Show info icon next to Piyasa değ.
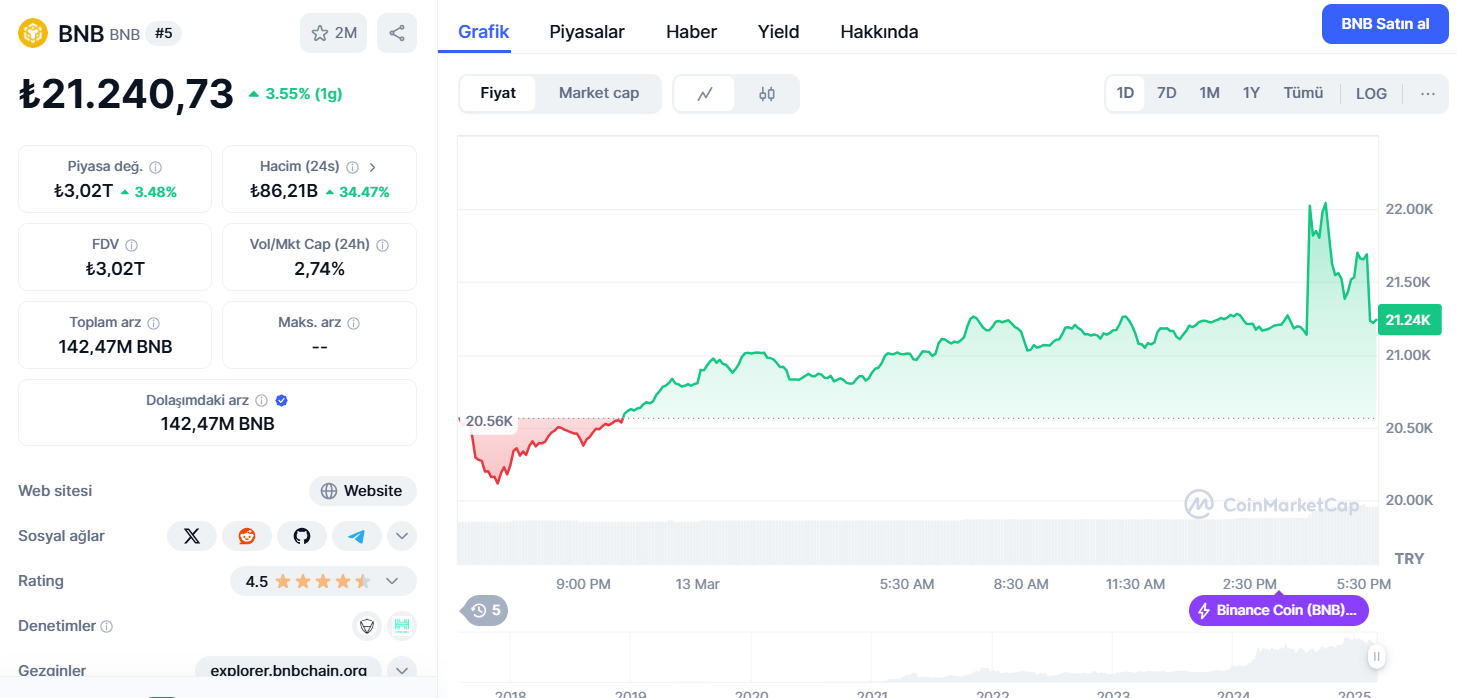 [156, 167]
